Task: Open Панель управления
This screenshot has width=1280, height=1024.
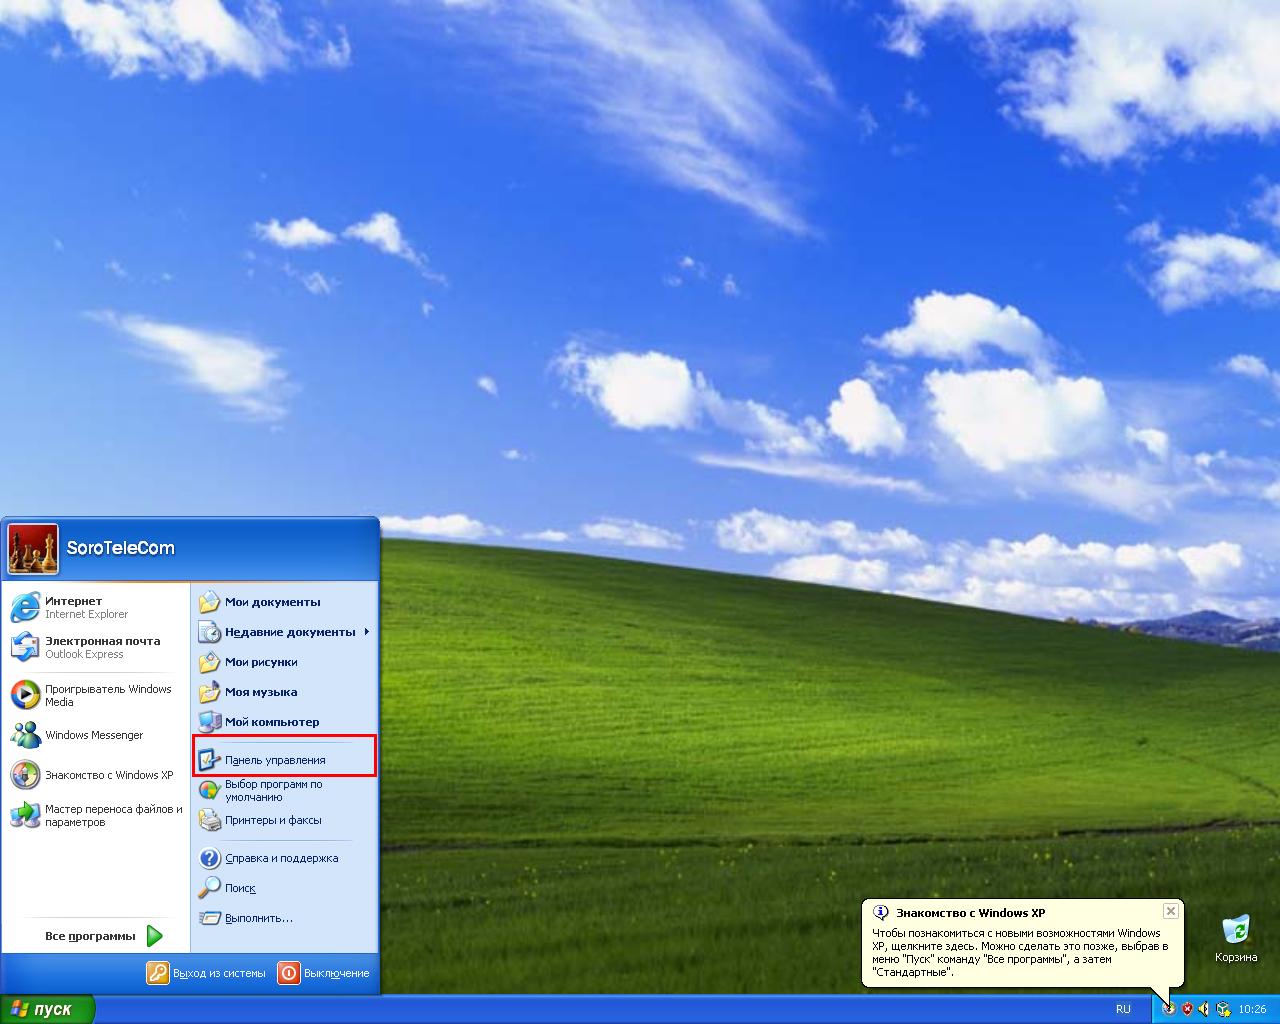Action: pyautogui.click(x=274, y=760)
